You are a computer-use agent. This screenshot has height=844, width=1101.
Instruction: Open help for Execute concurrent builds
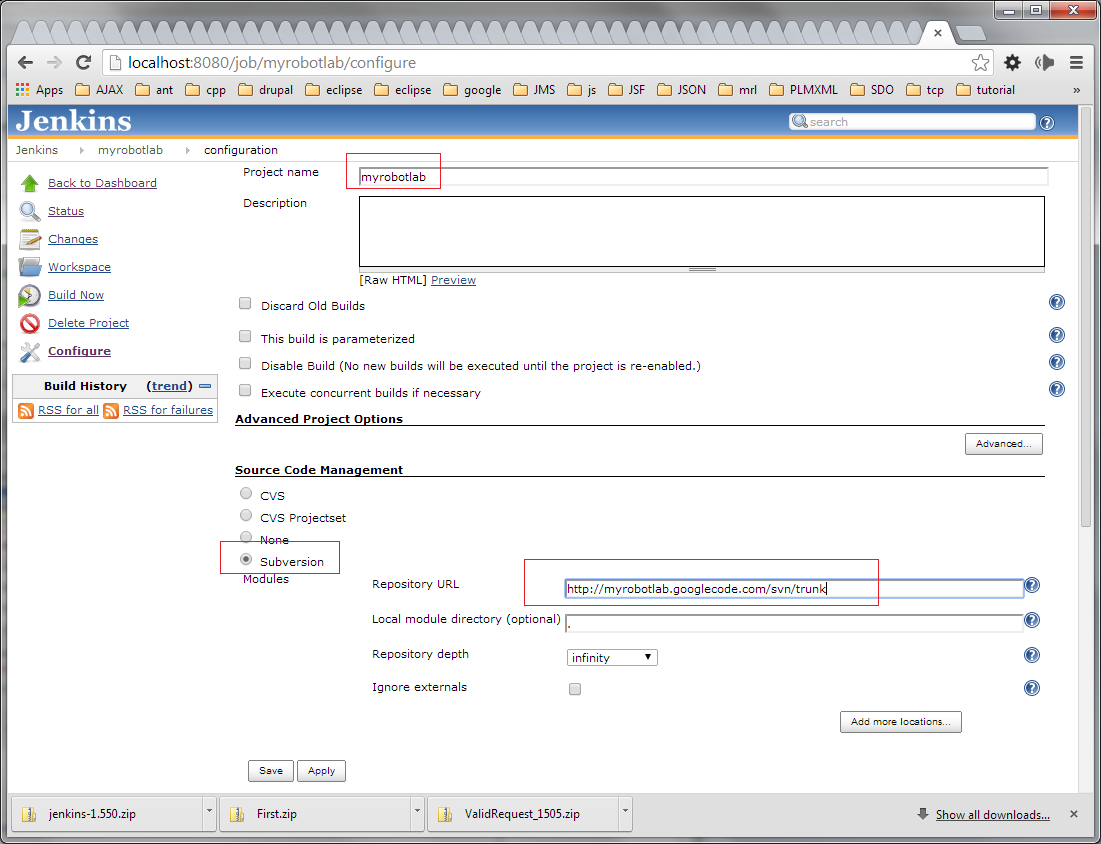click(x=1056, y=389)
